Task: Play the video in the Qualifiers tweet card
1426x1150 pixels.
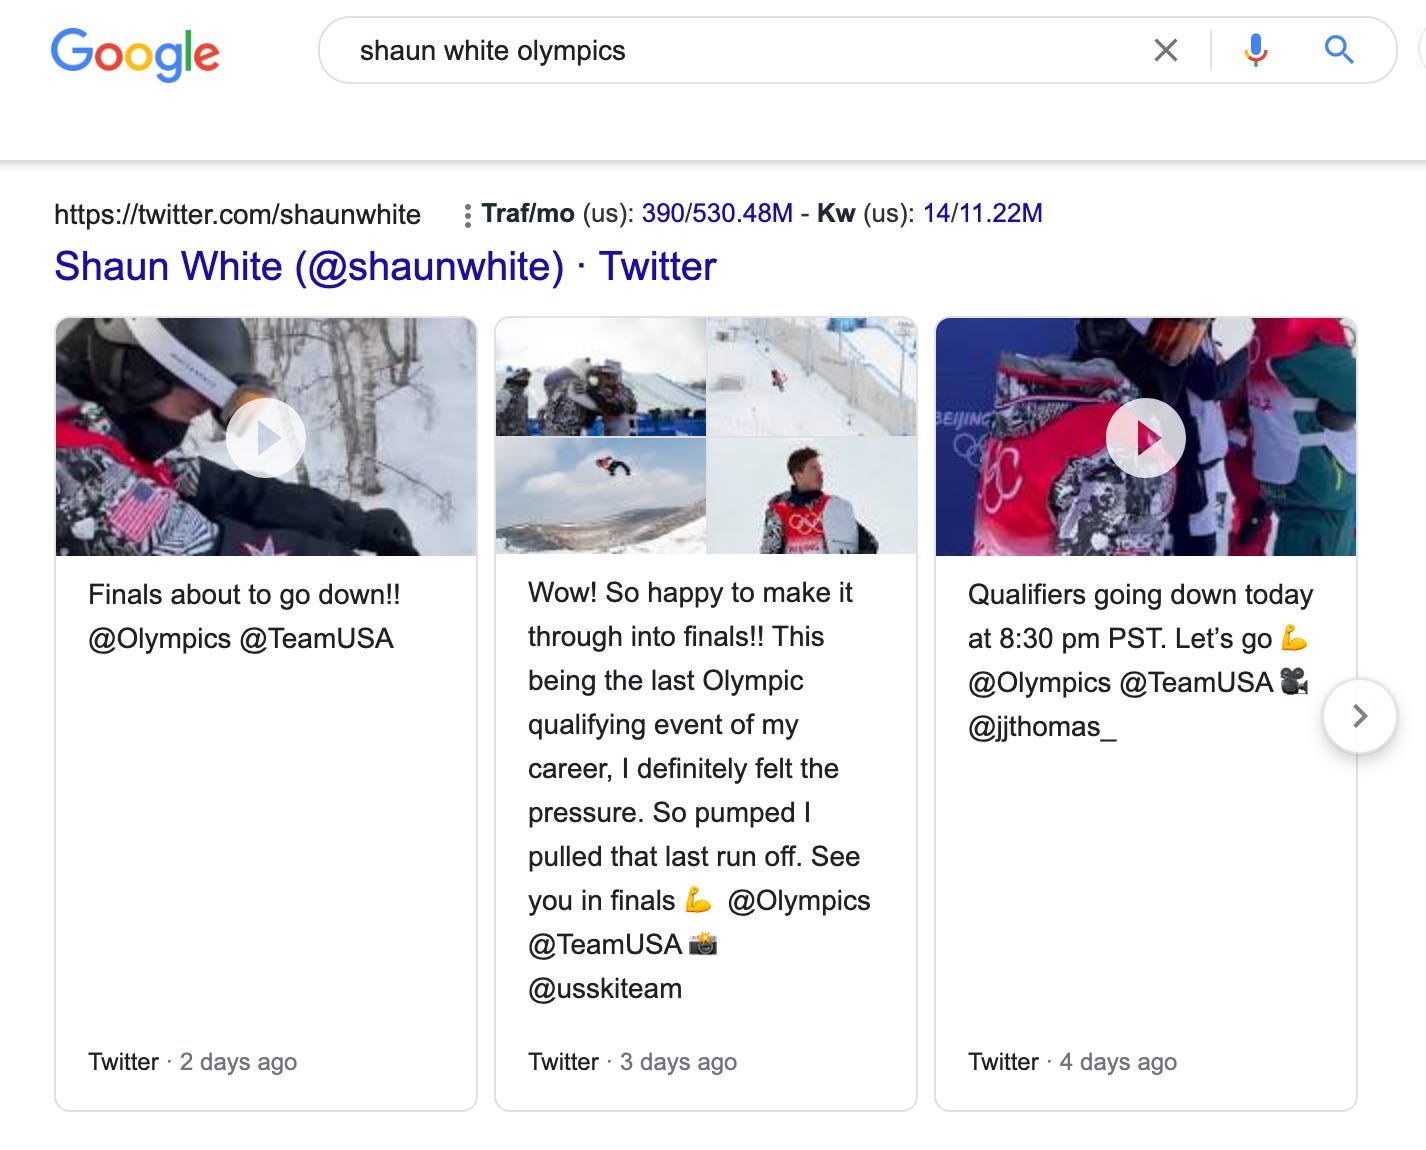Action: click(1145, 437)
